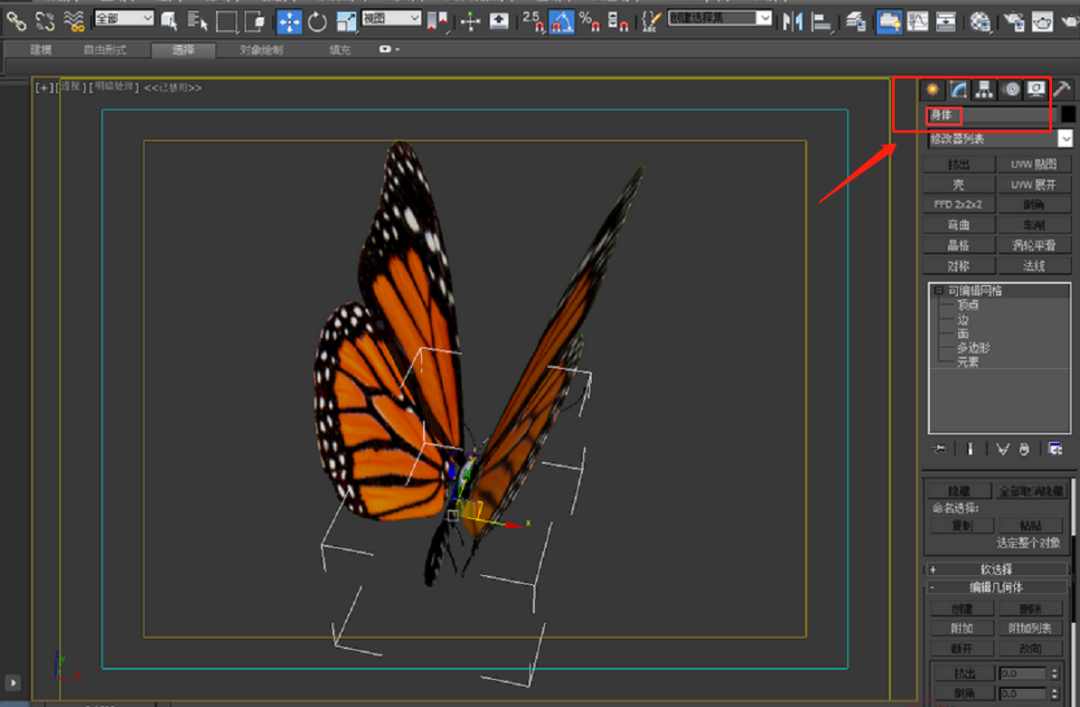Collapse the 可编辑网格 stack entry

938,291
